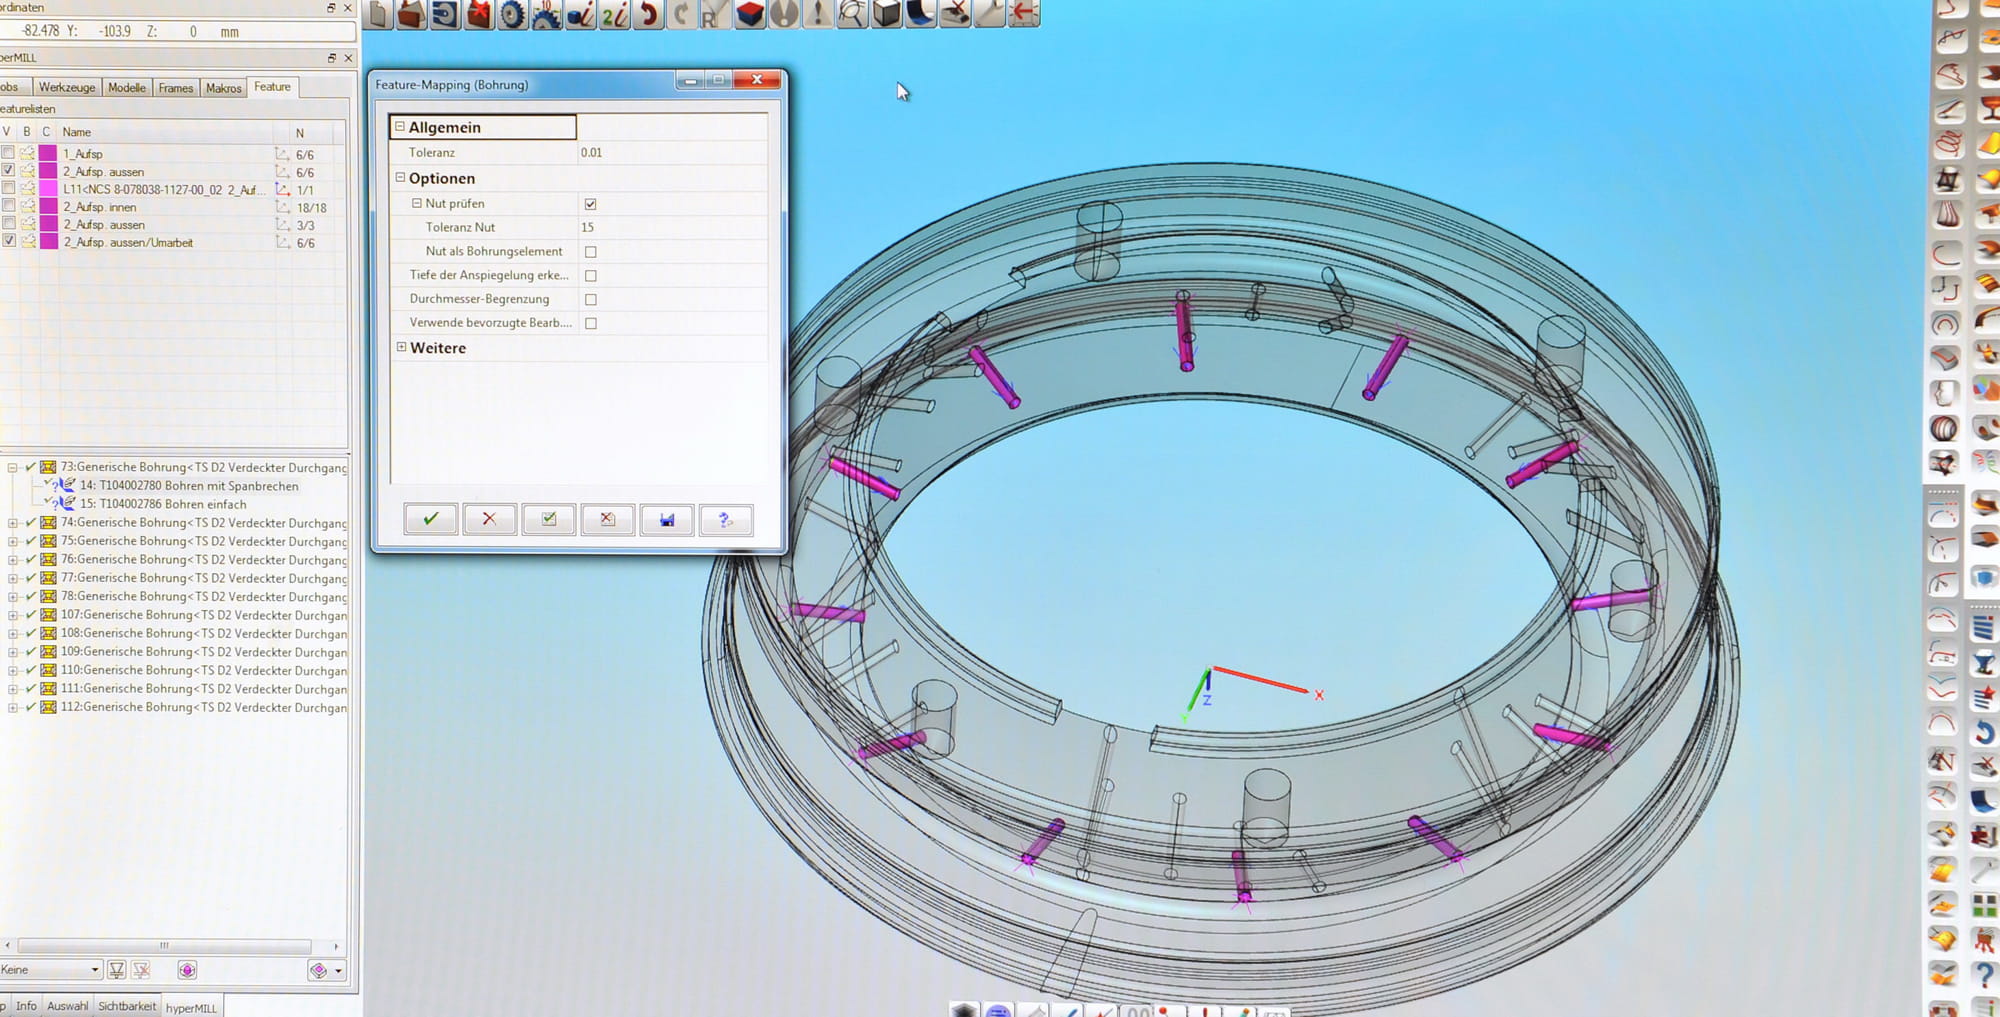Viewport: 2000px width, 1017px height.
Task: Click the filter funnel icon beside Keine
Action: click(x=117, y=970)
